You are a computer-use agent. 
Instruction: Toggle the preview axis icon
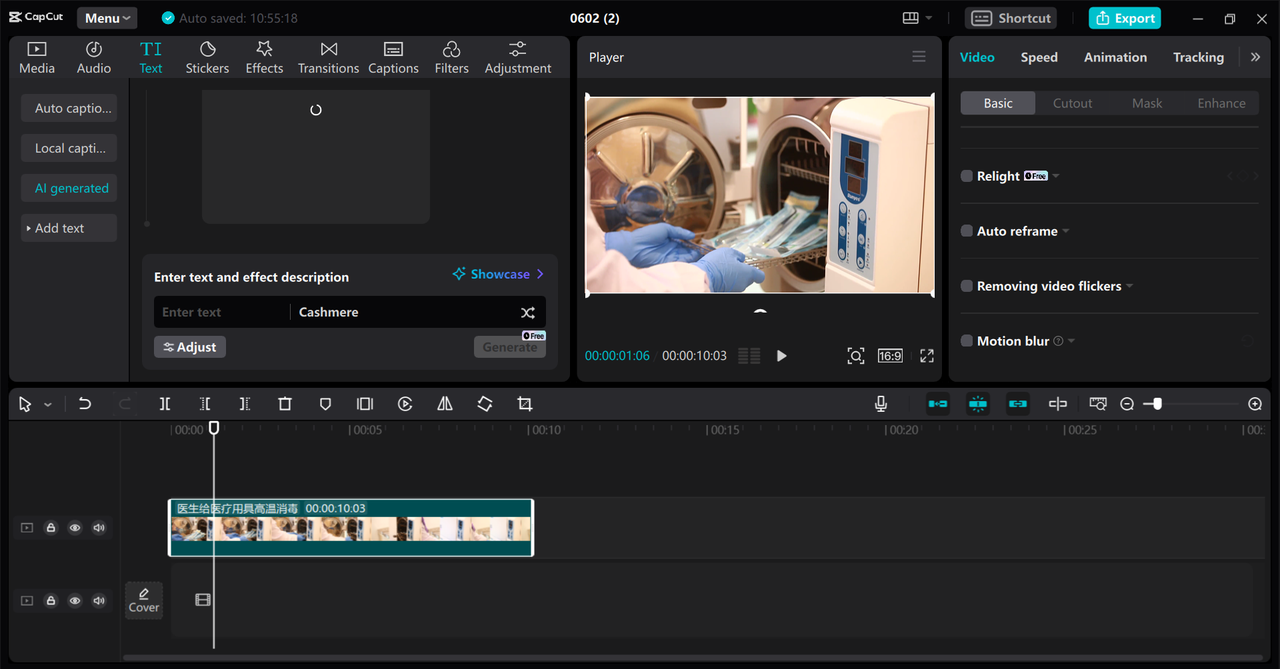[x=1058, y=404]
